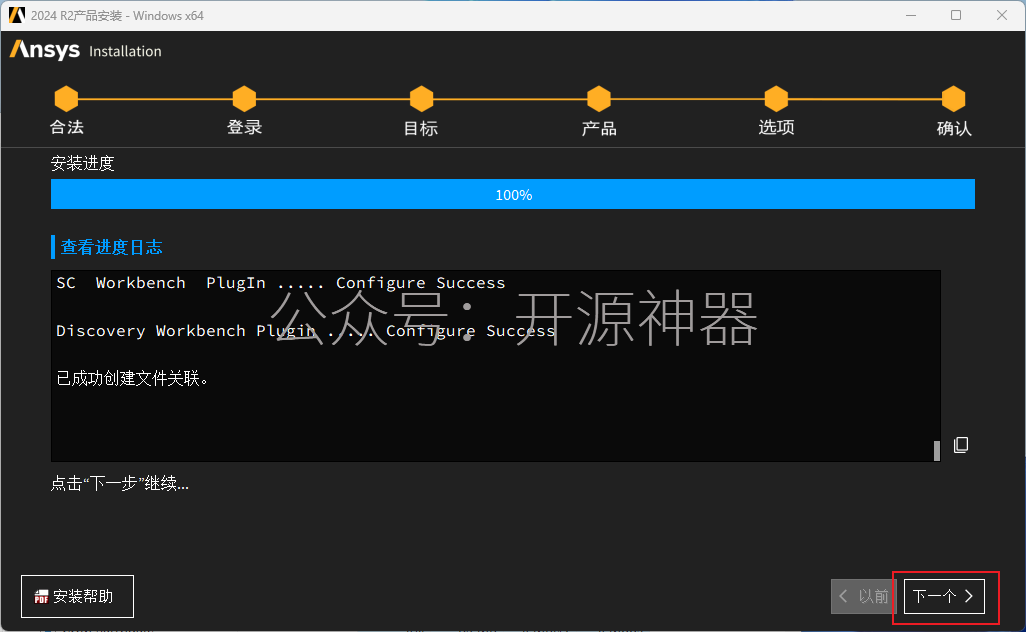Click the log panel scrollbar thumb
The width and height of the screenshot is (1026, 632).
point(937,450)
